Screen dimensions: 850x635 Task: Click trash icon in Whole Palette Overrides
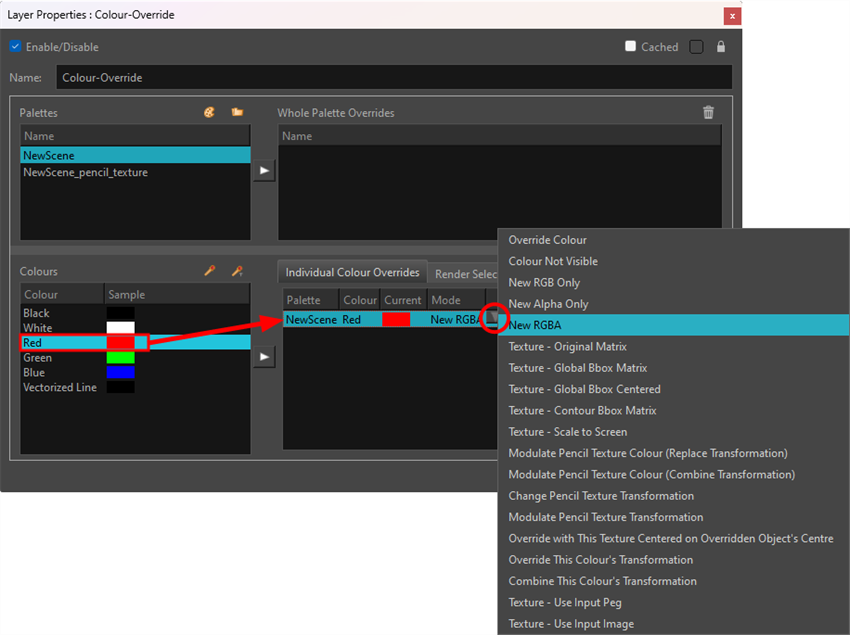click(x=709, y=113)
